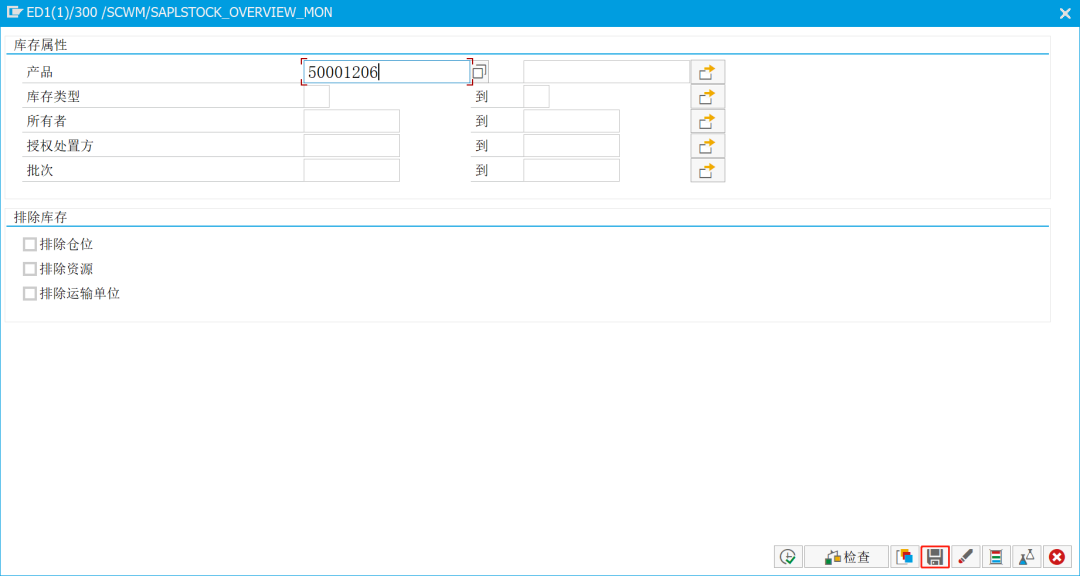Click the red marker/brush icon

[966, 557]
